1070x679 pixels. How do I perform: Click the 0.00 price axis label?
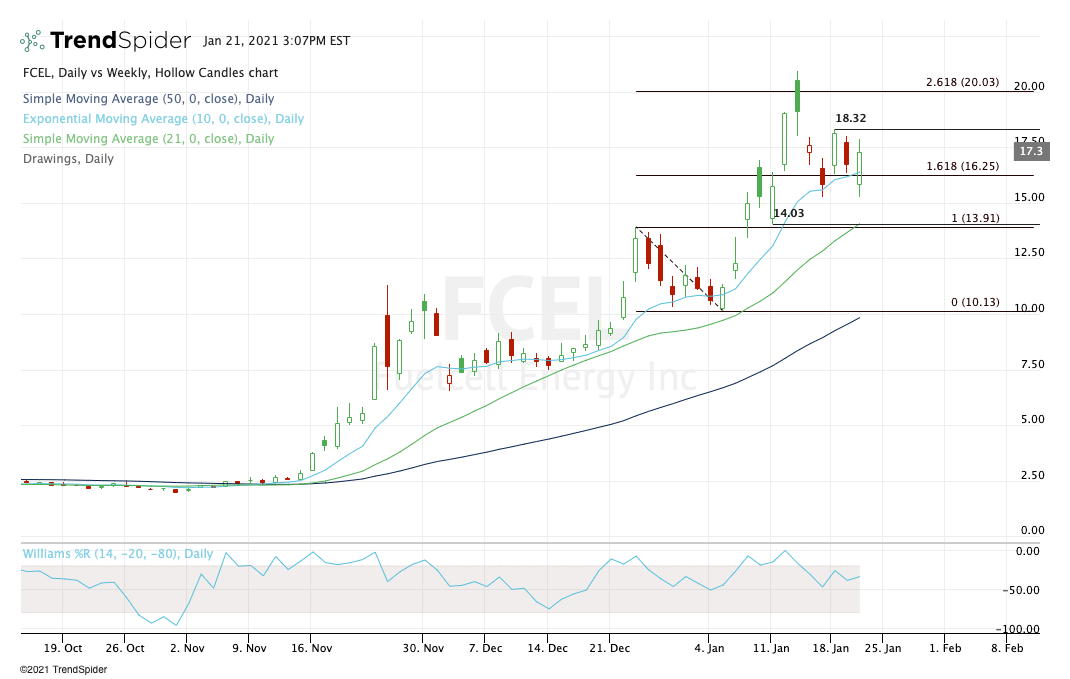point(1032,530)
